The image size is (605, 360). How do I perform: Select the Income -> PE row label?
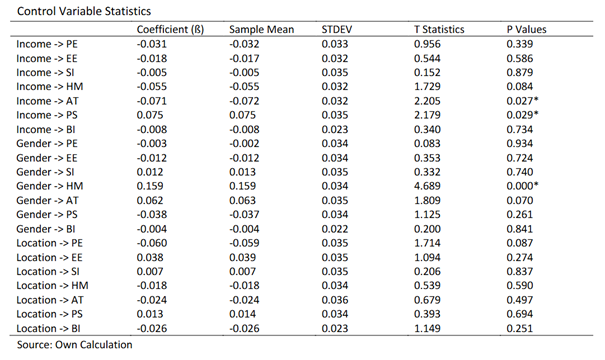click(47, 44)
